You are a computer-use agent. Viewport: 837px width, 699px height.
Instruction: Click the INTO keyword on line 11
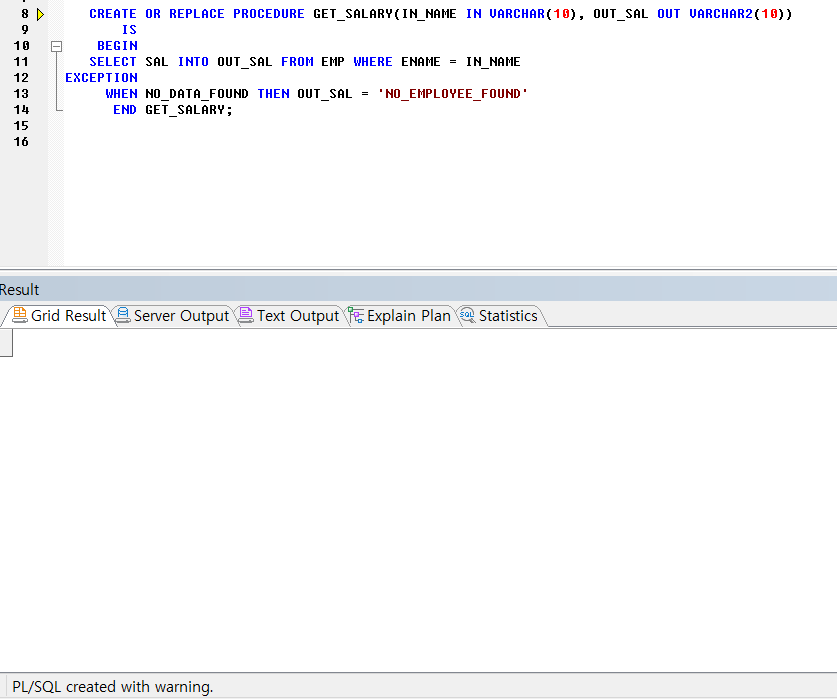[x=193, y=62]
